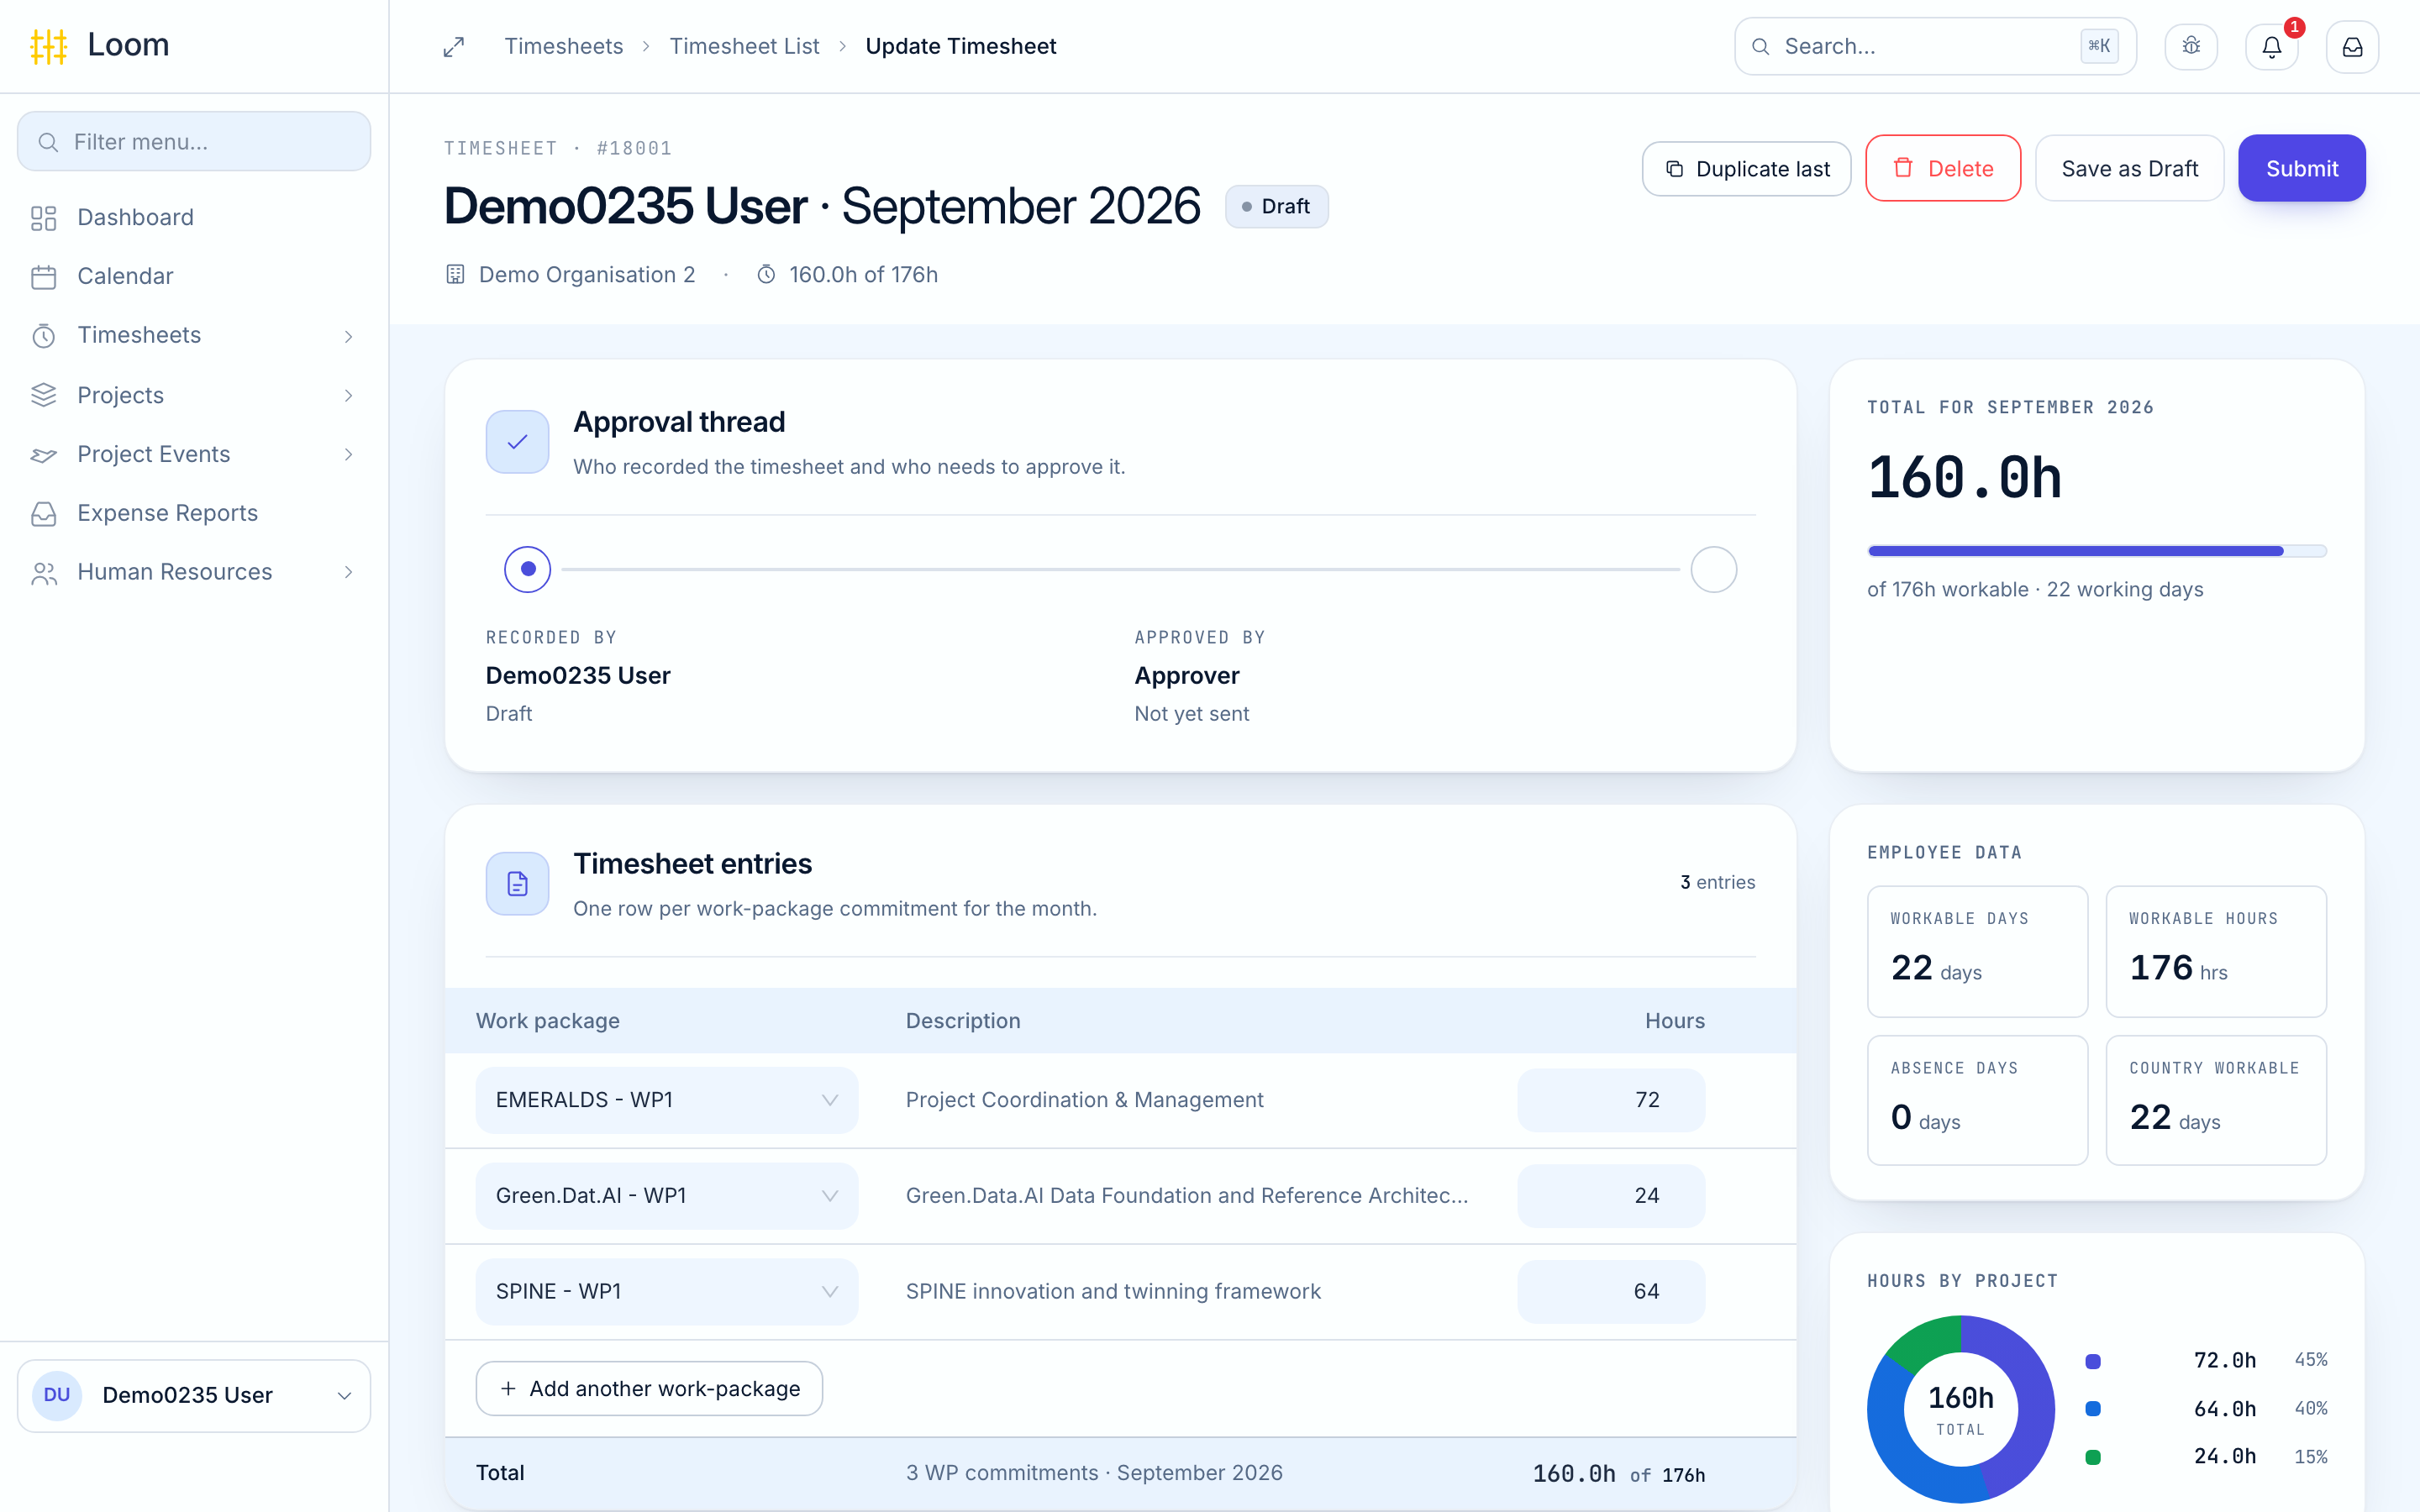Click the Loom logo icon
2420x1512 pixels.
click(48, 46)
